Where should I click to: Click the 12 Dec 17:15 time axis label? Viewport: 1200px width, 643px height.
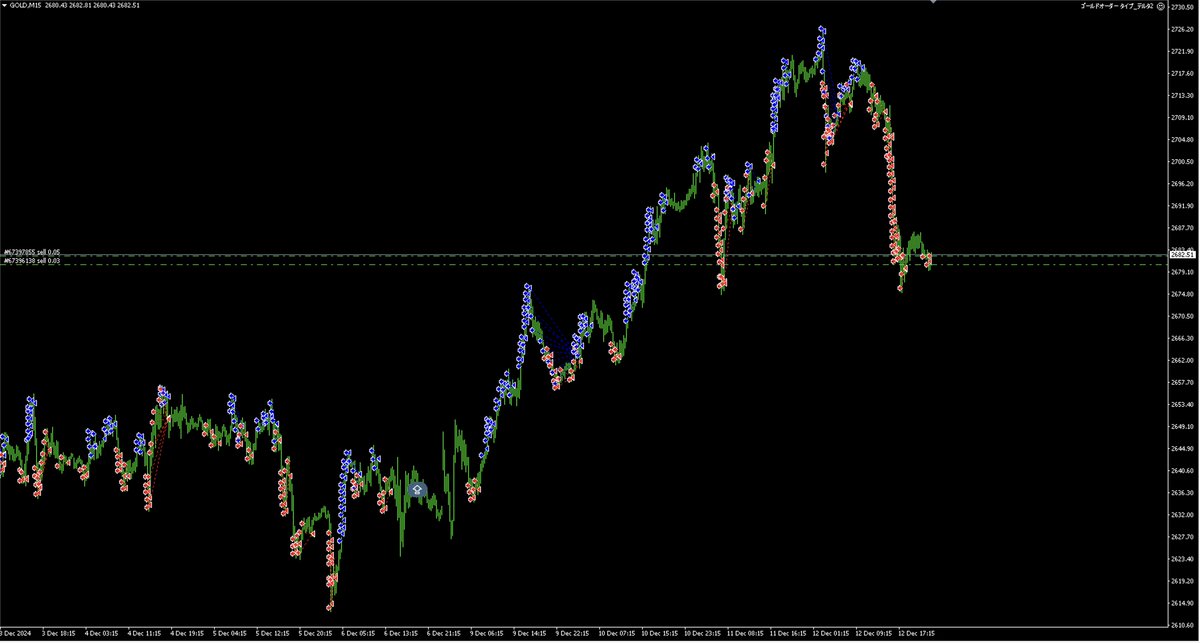coord(918,633)
